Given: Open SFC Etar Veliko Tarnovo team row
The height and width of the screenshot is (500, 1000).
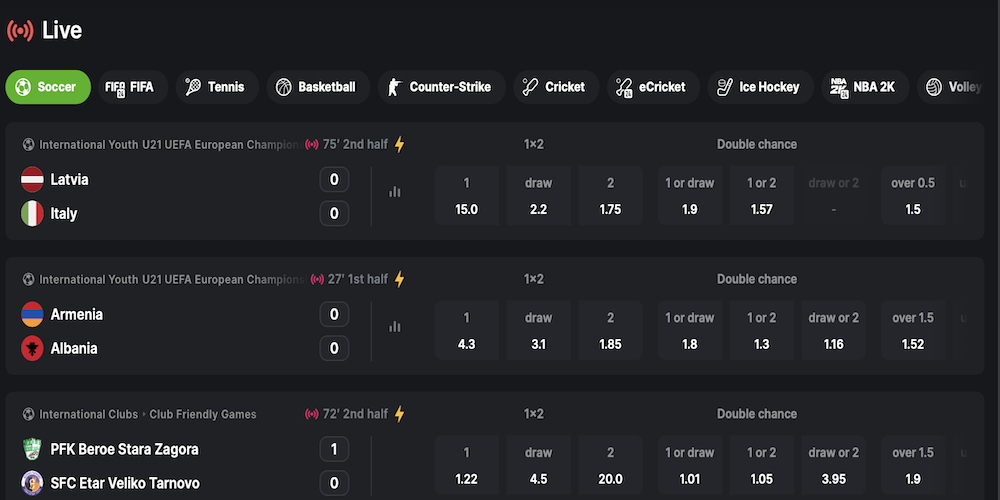Looking at the screenshot, I should (125, 484).
